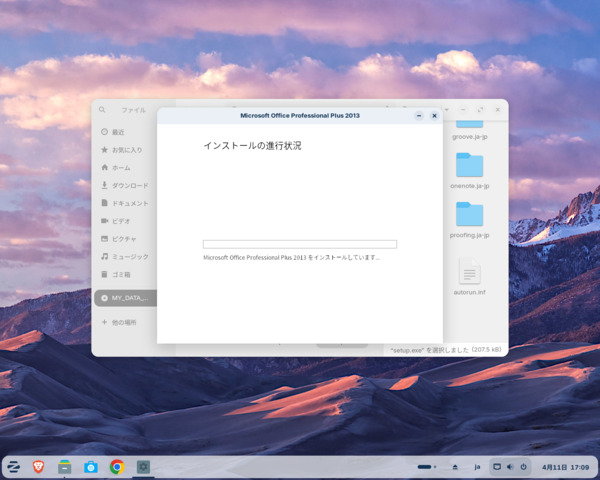Open the view options dropdown in Files

447,110
